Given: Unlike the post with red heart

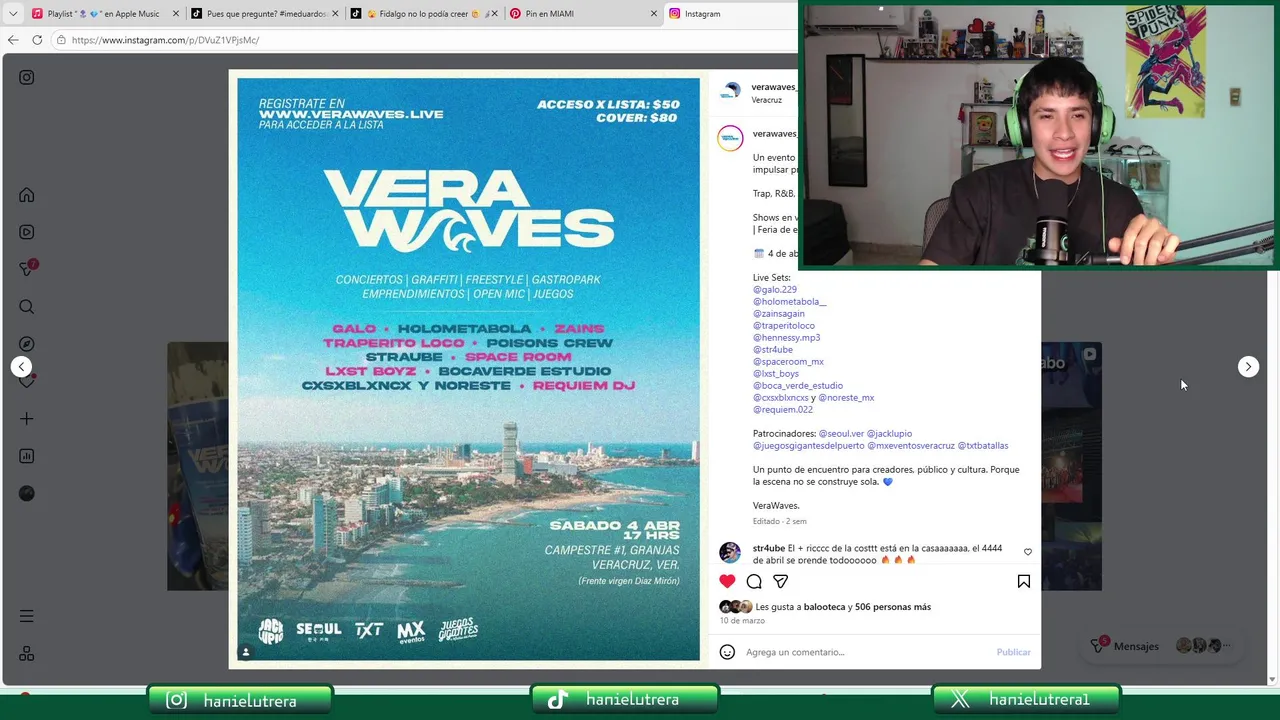Looking at the screenshot, I should click(727, 581).
